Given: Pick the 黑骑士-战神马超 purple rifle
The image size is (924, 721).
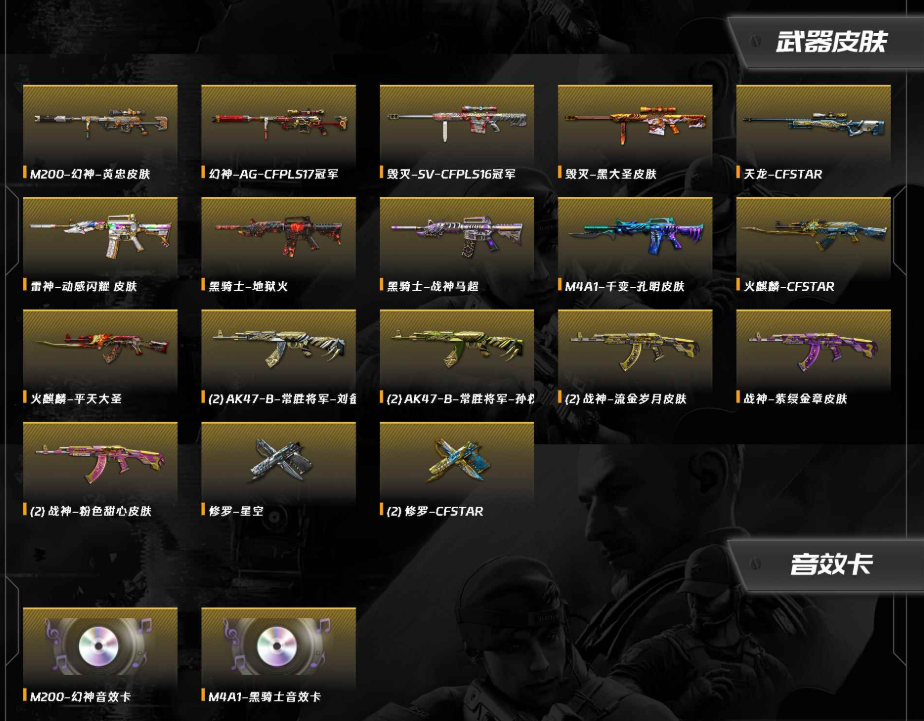Looking at the screenshot, I should tap(457, 236).
